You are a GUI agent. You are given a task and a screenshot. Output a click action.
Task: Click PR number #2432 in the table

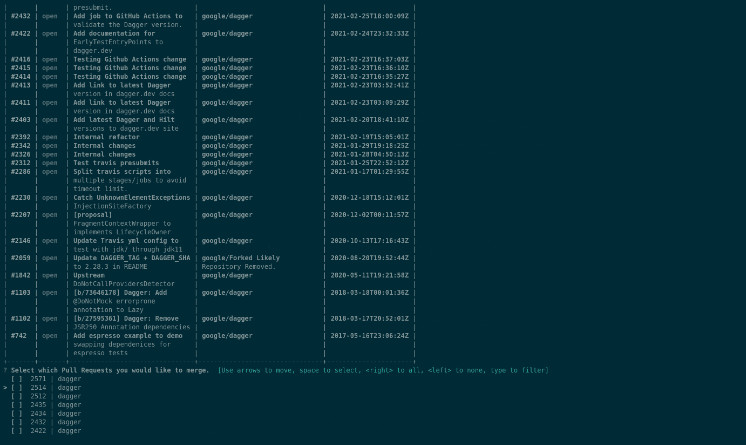point(20,16)
